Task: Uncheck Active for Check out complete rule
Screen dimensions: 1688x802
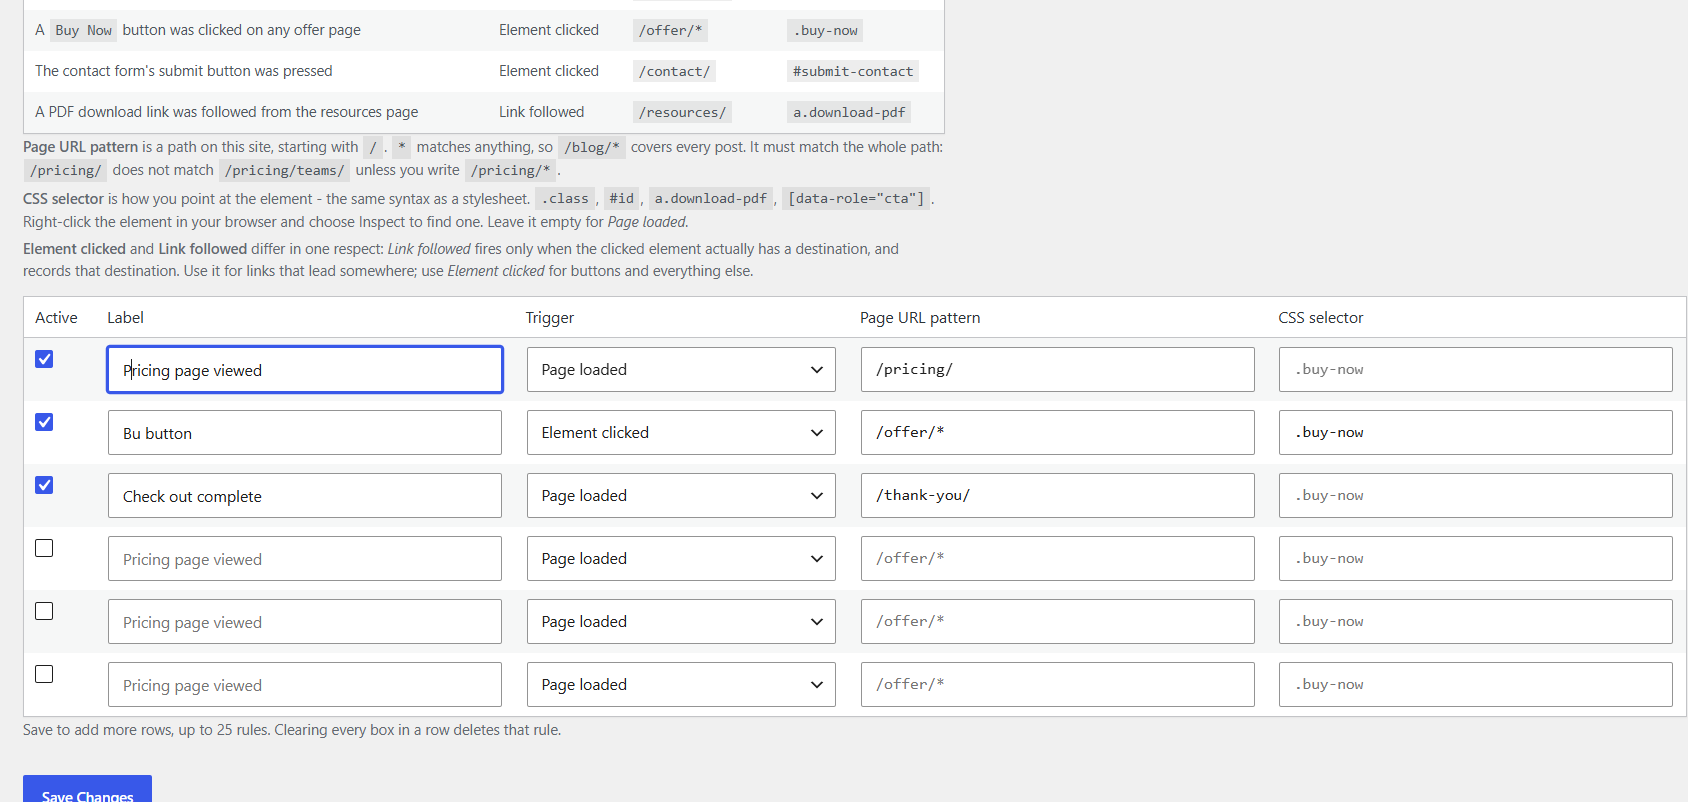Action: (x=44, y=485)
